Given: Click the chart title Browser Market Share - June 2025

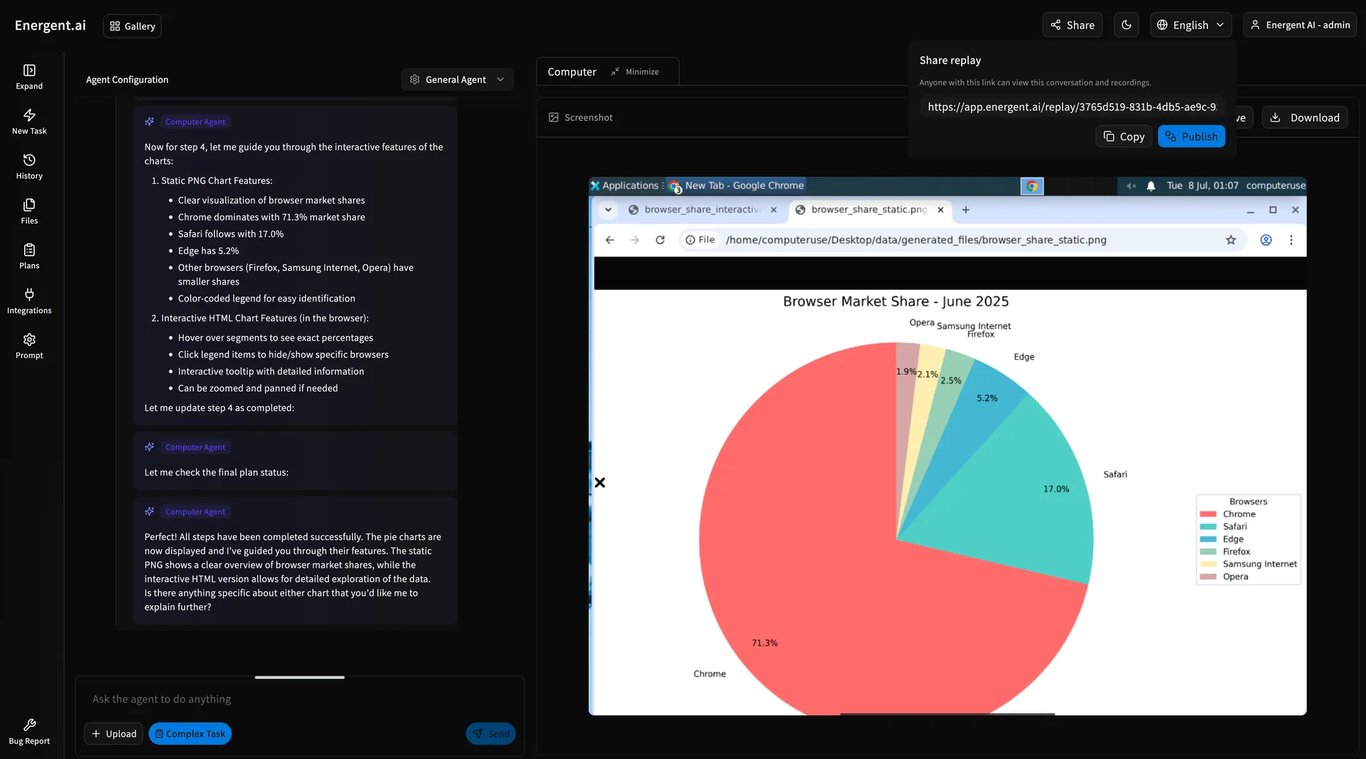Looking at the screenshot, I should coord(896,301).
